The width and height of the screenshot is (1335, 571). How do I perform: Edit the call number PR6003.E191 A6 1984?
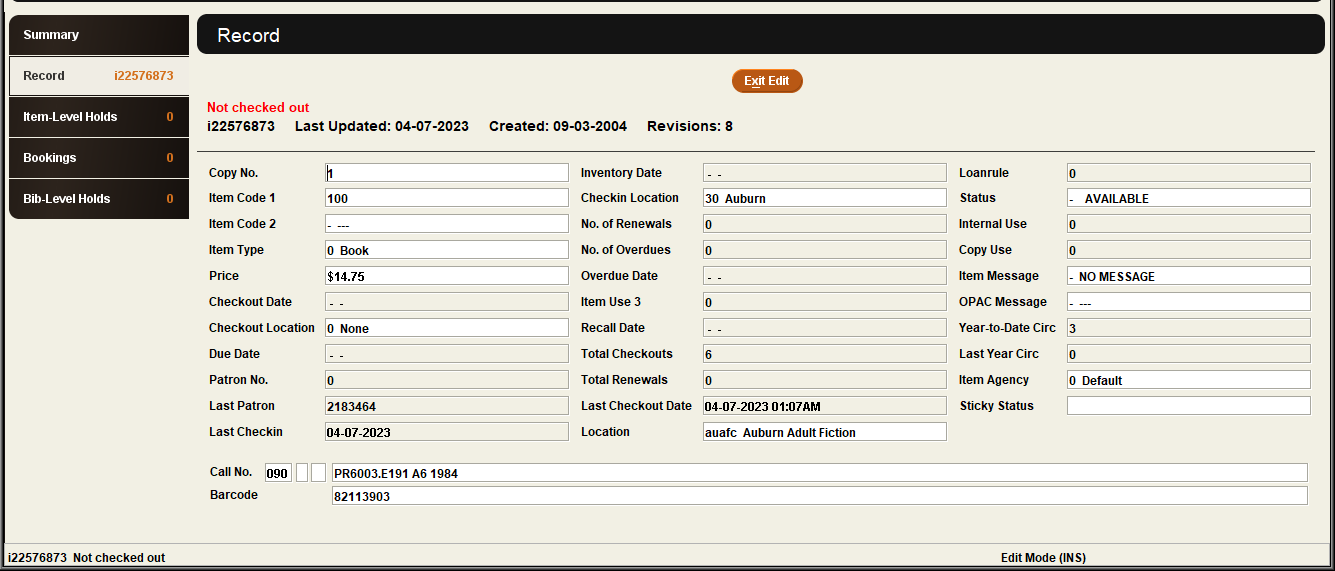pyautogui.click(x=819, y=473)
